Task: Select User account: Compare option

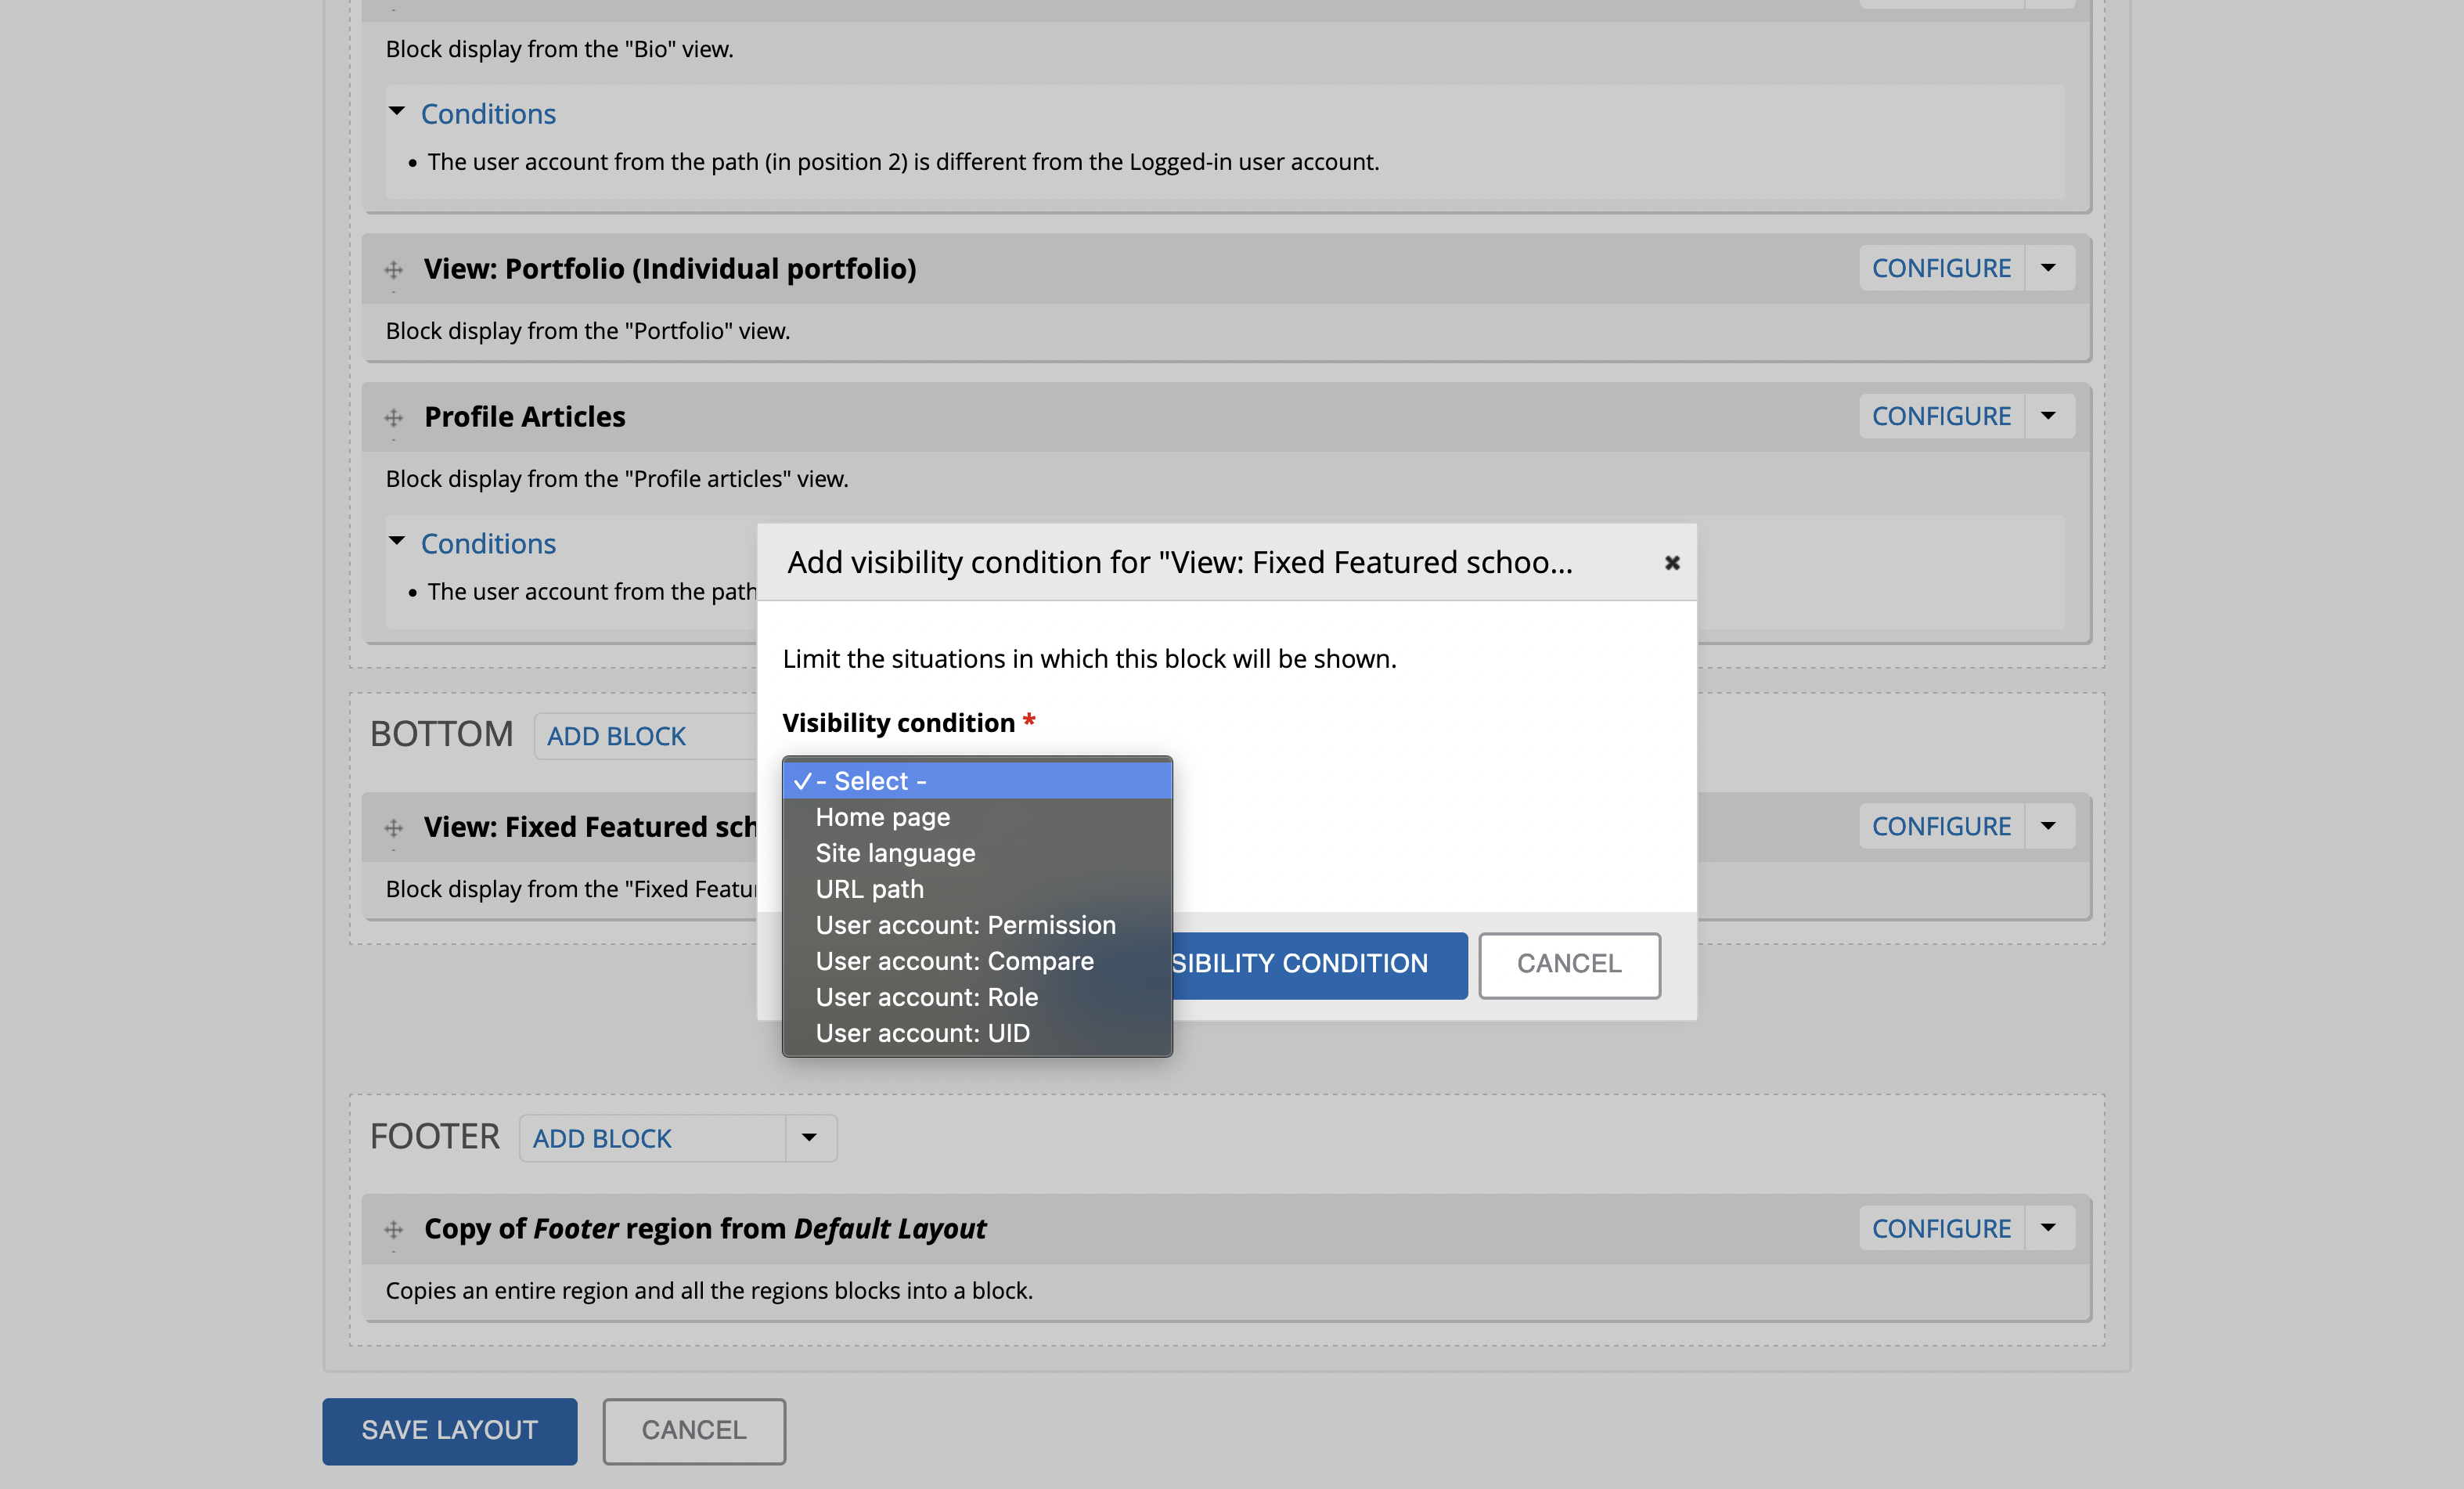Action: (954, 961)
